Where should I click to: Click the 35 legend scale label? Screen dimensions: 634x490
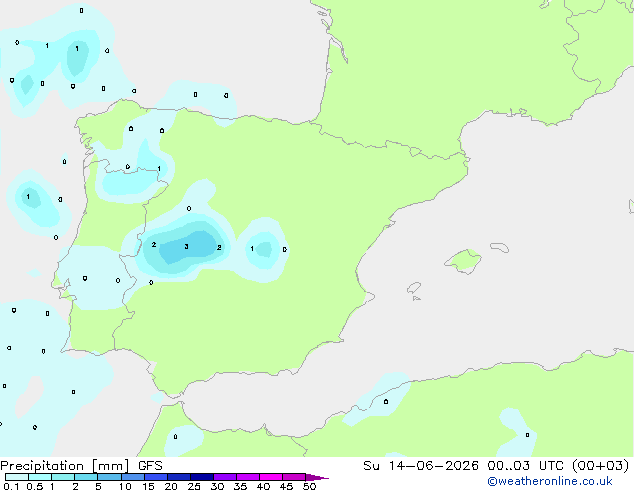[241, 486]
